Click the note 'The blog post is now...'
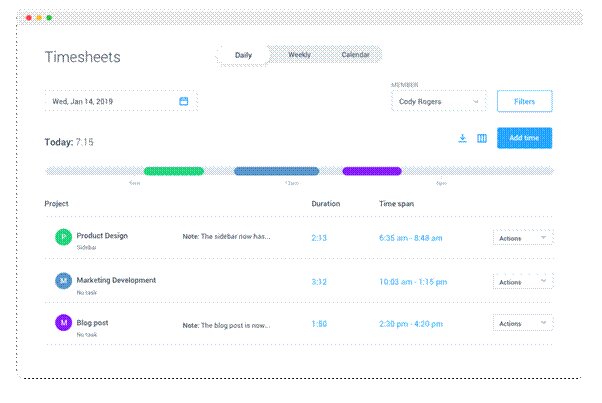This screenshot has width=602, height=403. (226, 325)
